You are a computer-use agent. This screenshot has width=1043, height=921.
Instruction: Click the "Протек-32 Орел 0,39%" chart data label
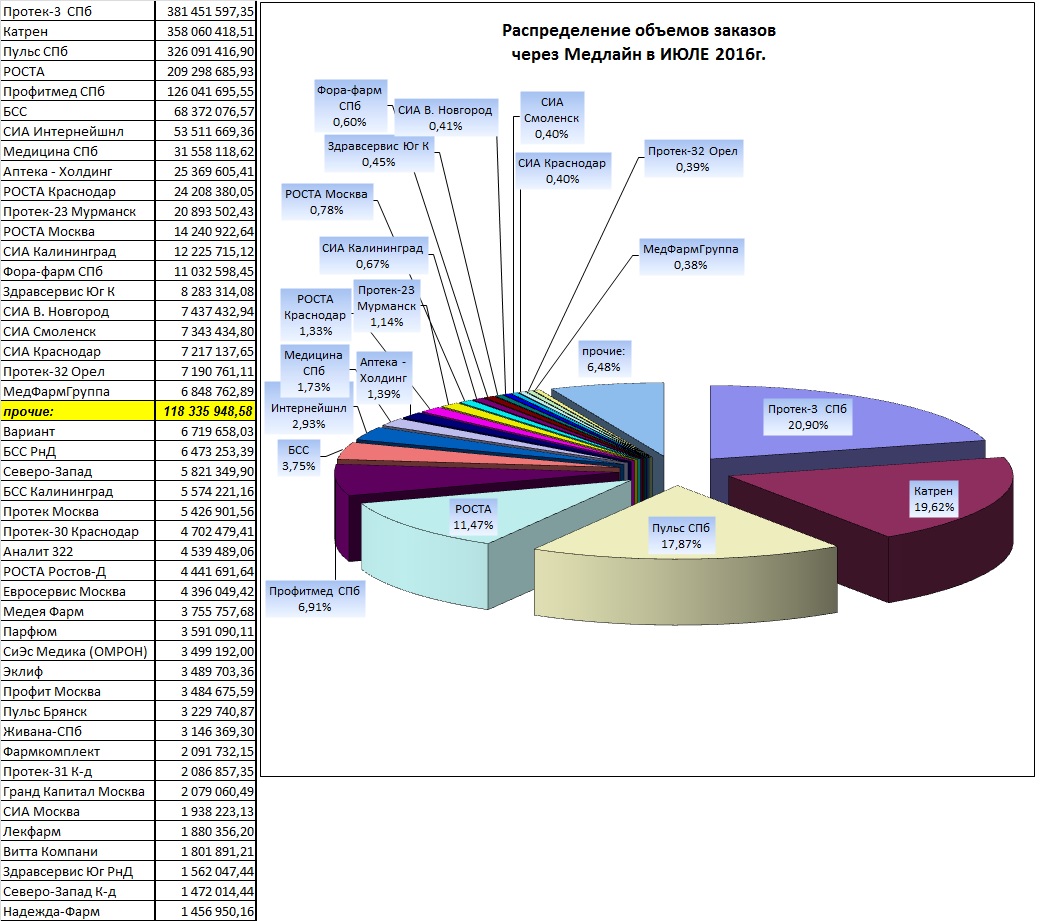tap(693, 159)
